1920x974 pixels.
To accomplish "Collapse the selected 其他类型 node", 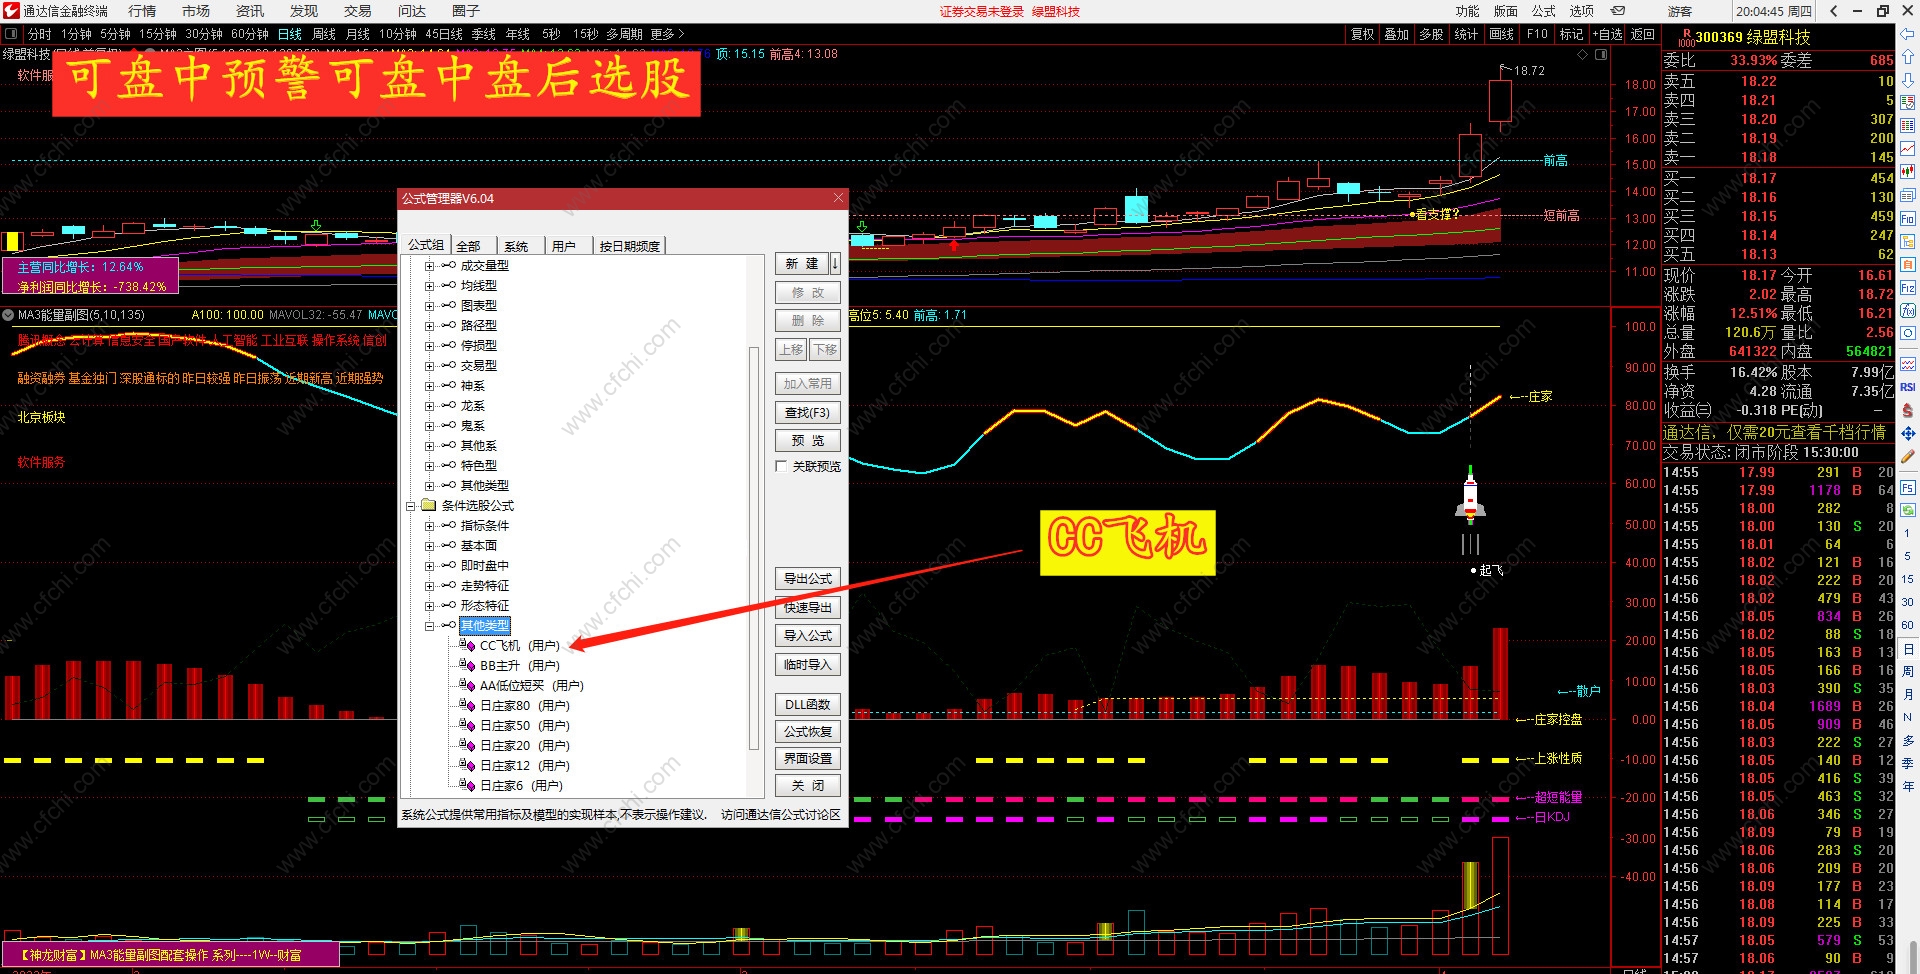I will point(429,626).
